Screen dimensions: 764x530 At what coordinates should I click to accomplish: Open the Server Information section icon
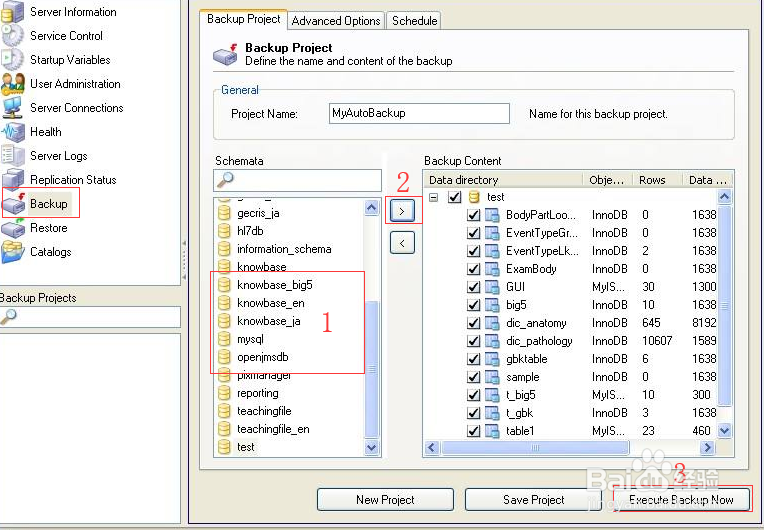point(13,12)
